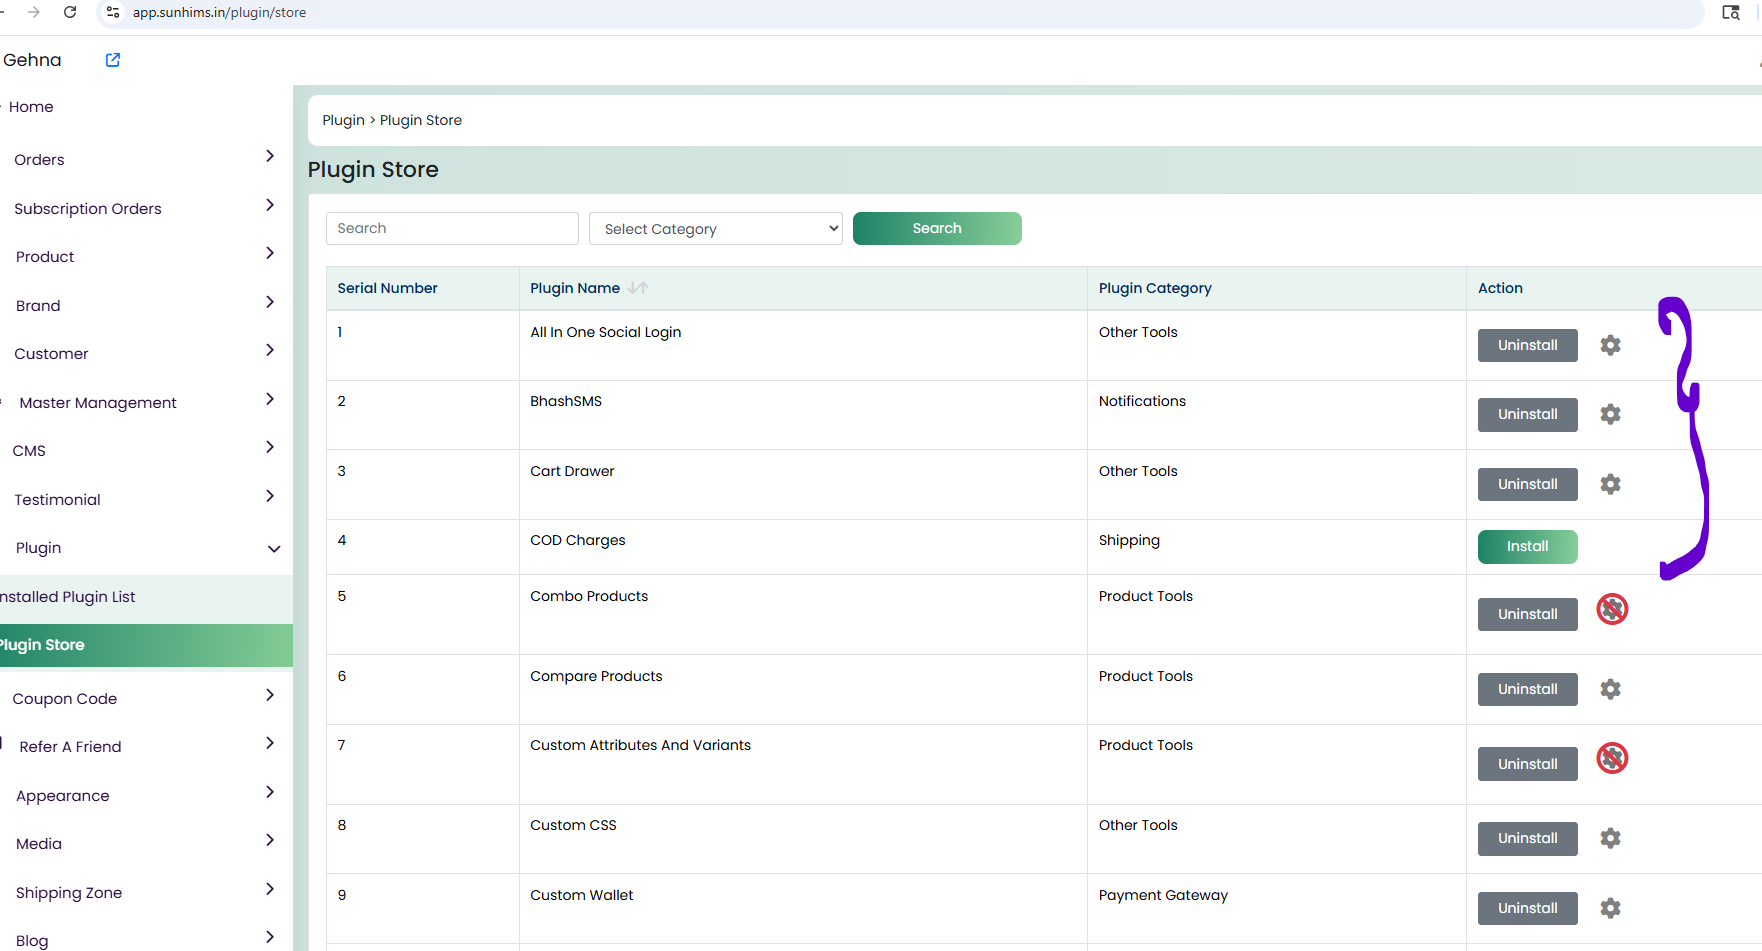Uninstall All In One Social Login
Screen dimensions: 1762x951
pos(1527,345)
